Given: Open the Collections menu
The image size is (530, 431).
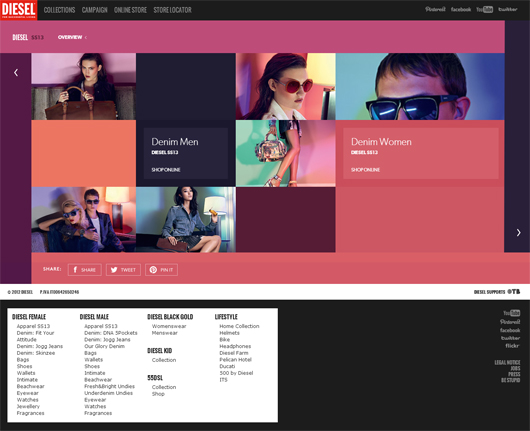Looking at the screenshot, I should tap(59, 10).
